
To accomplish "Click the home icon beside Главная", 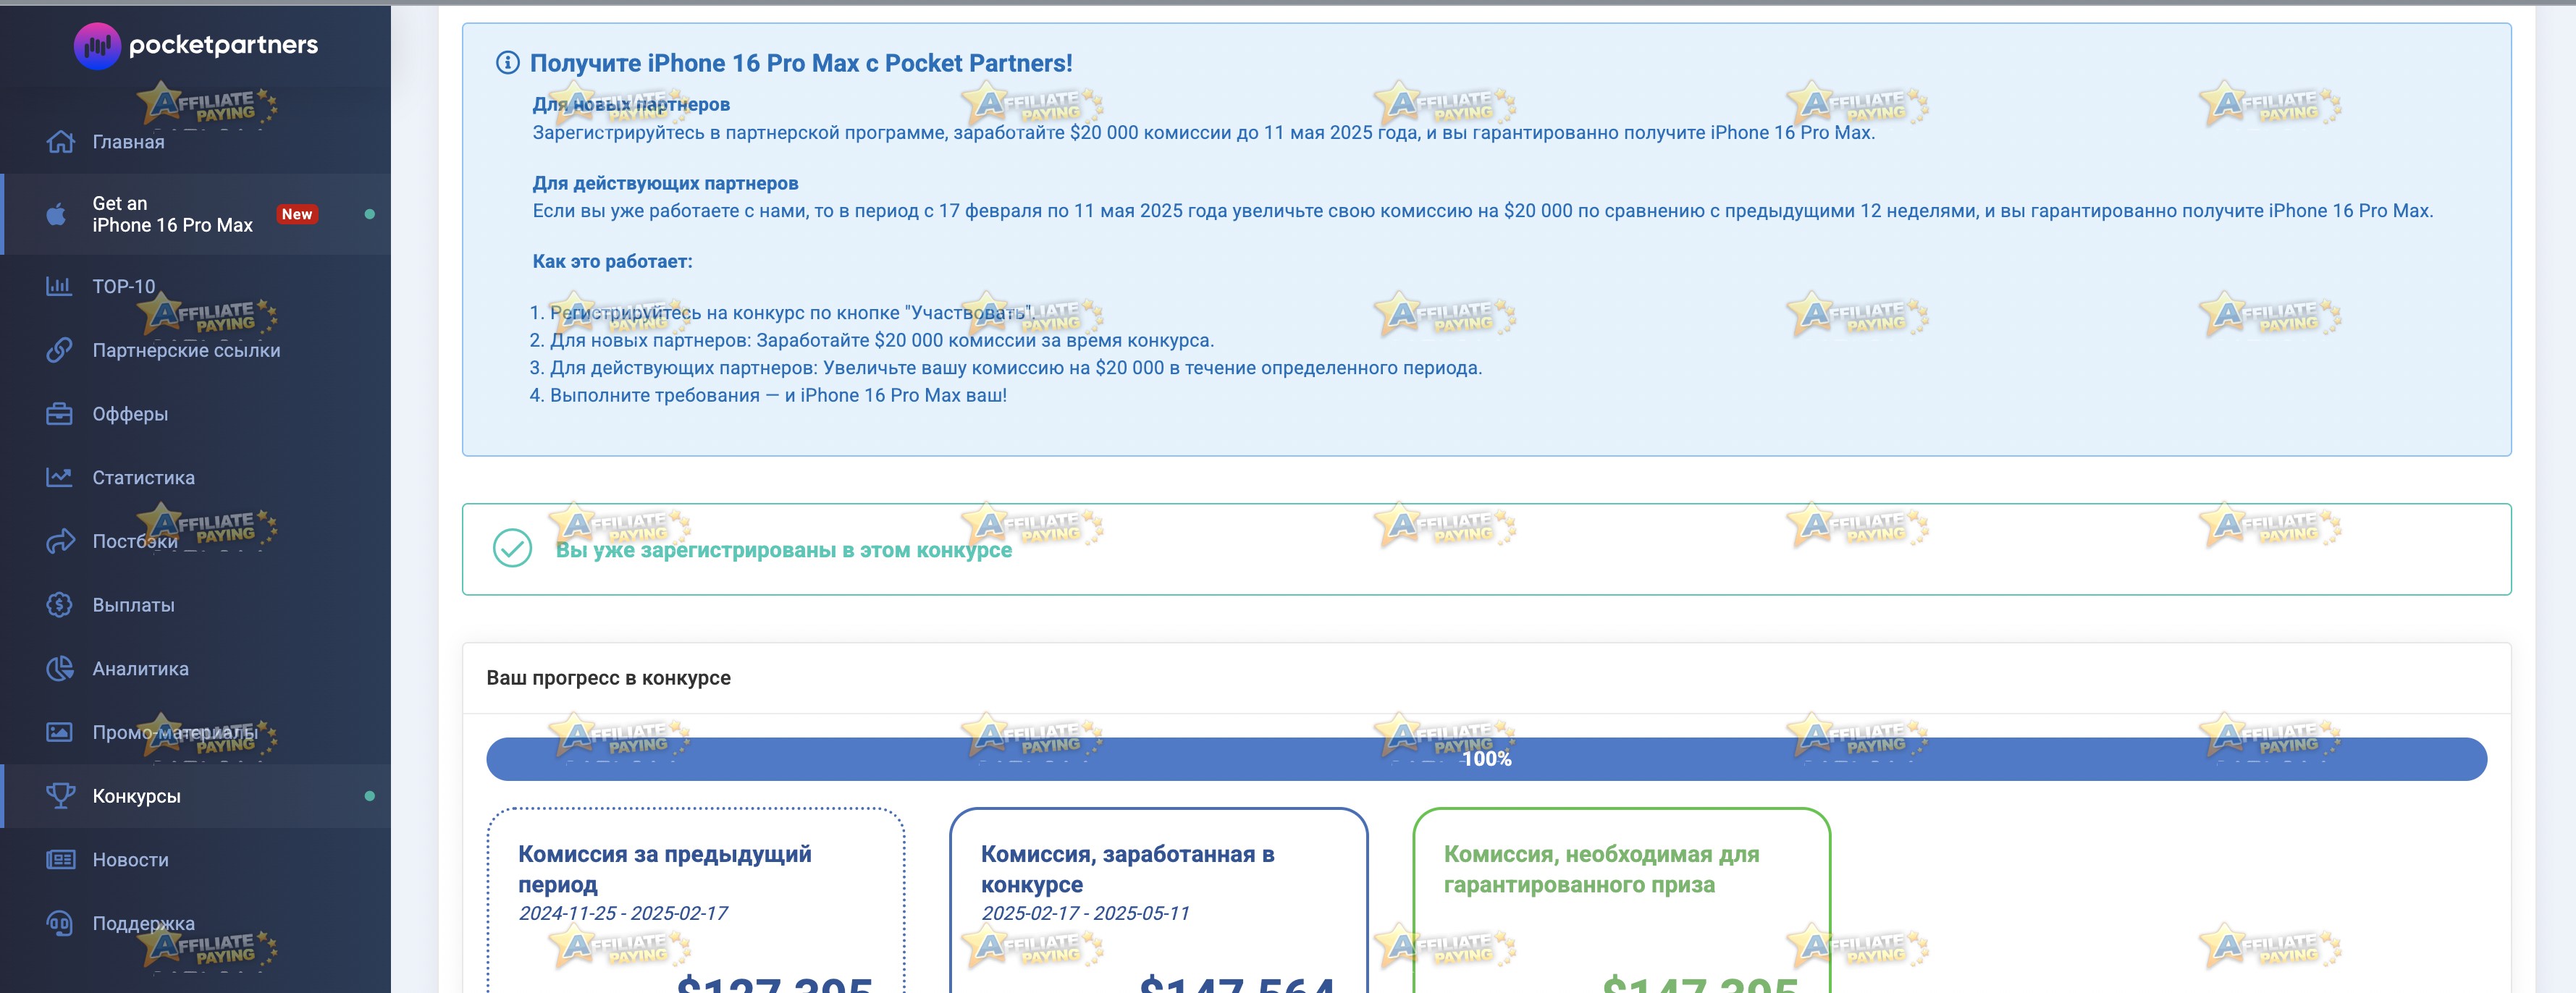I will (60, 141).
